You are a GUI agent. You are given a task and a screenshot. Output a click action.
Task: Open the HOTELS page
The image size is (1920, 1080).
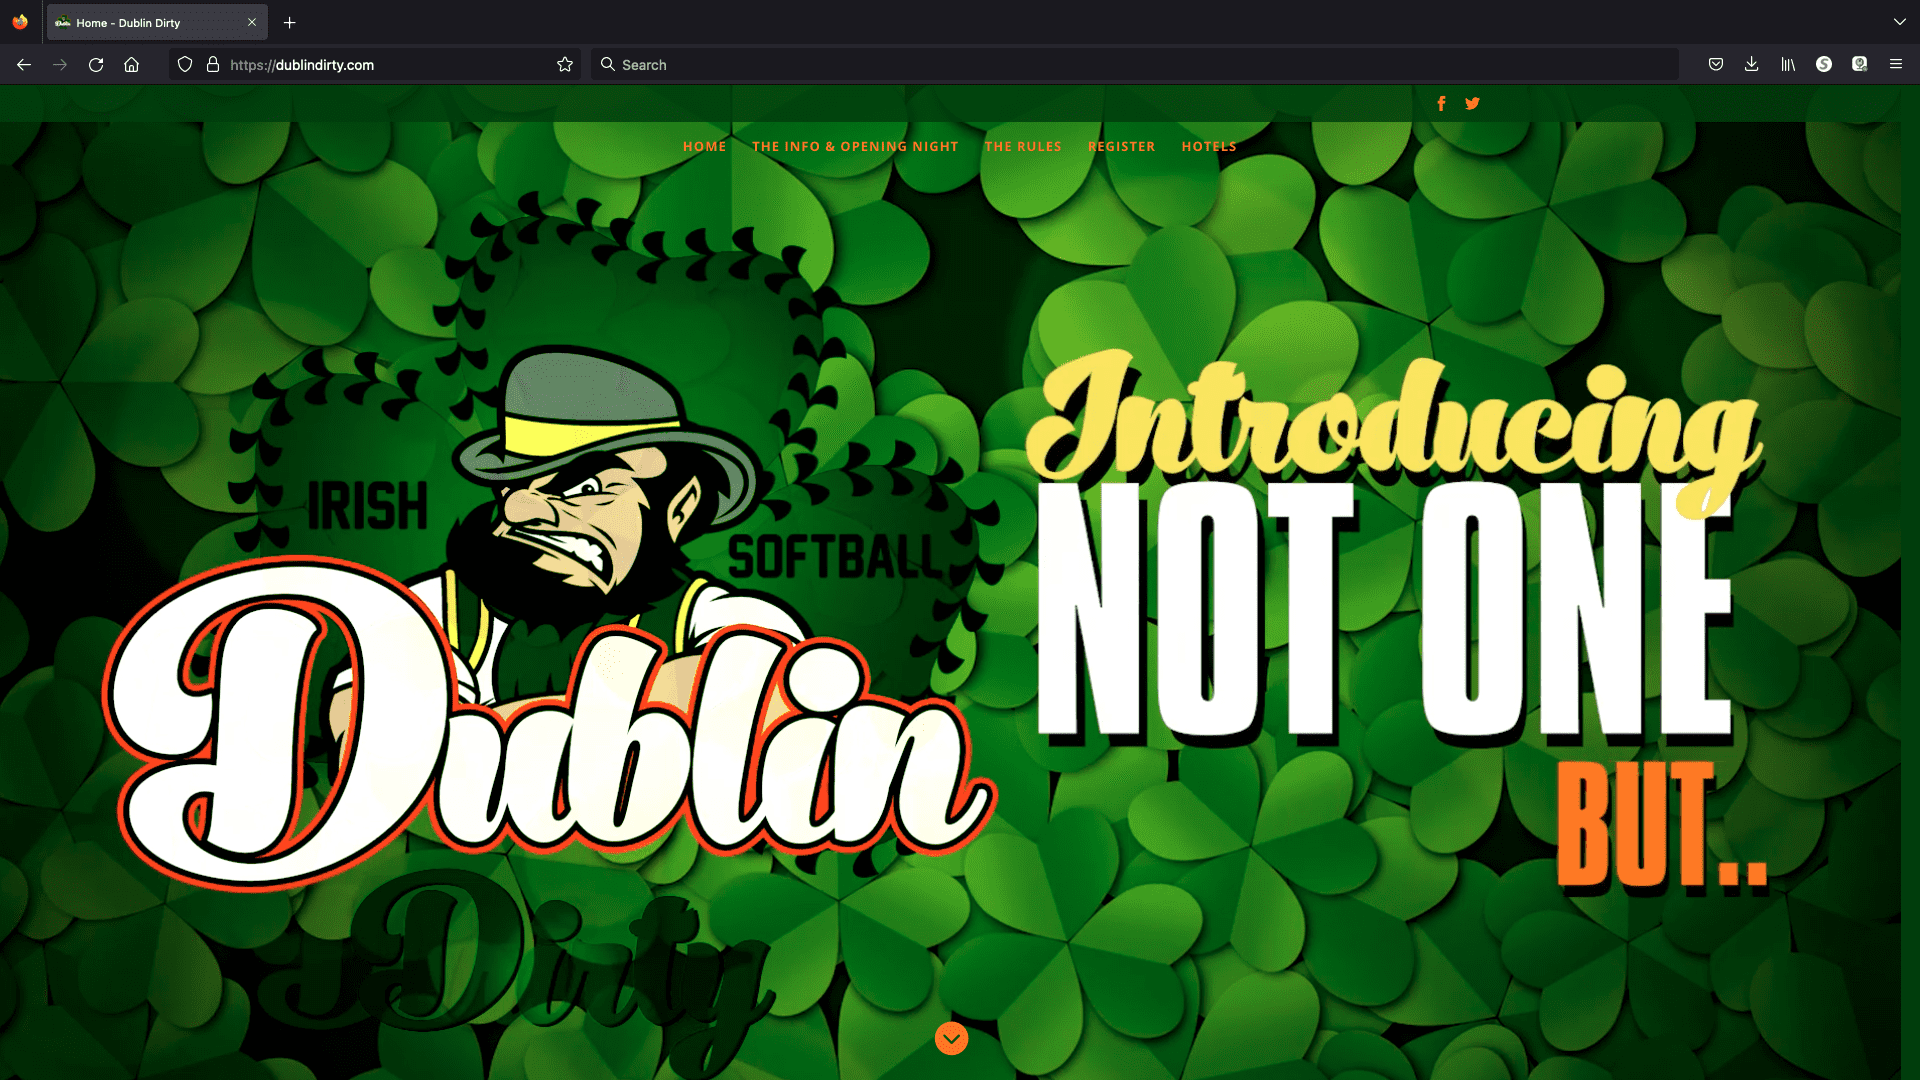1209,147
